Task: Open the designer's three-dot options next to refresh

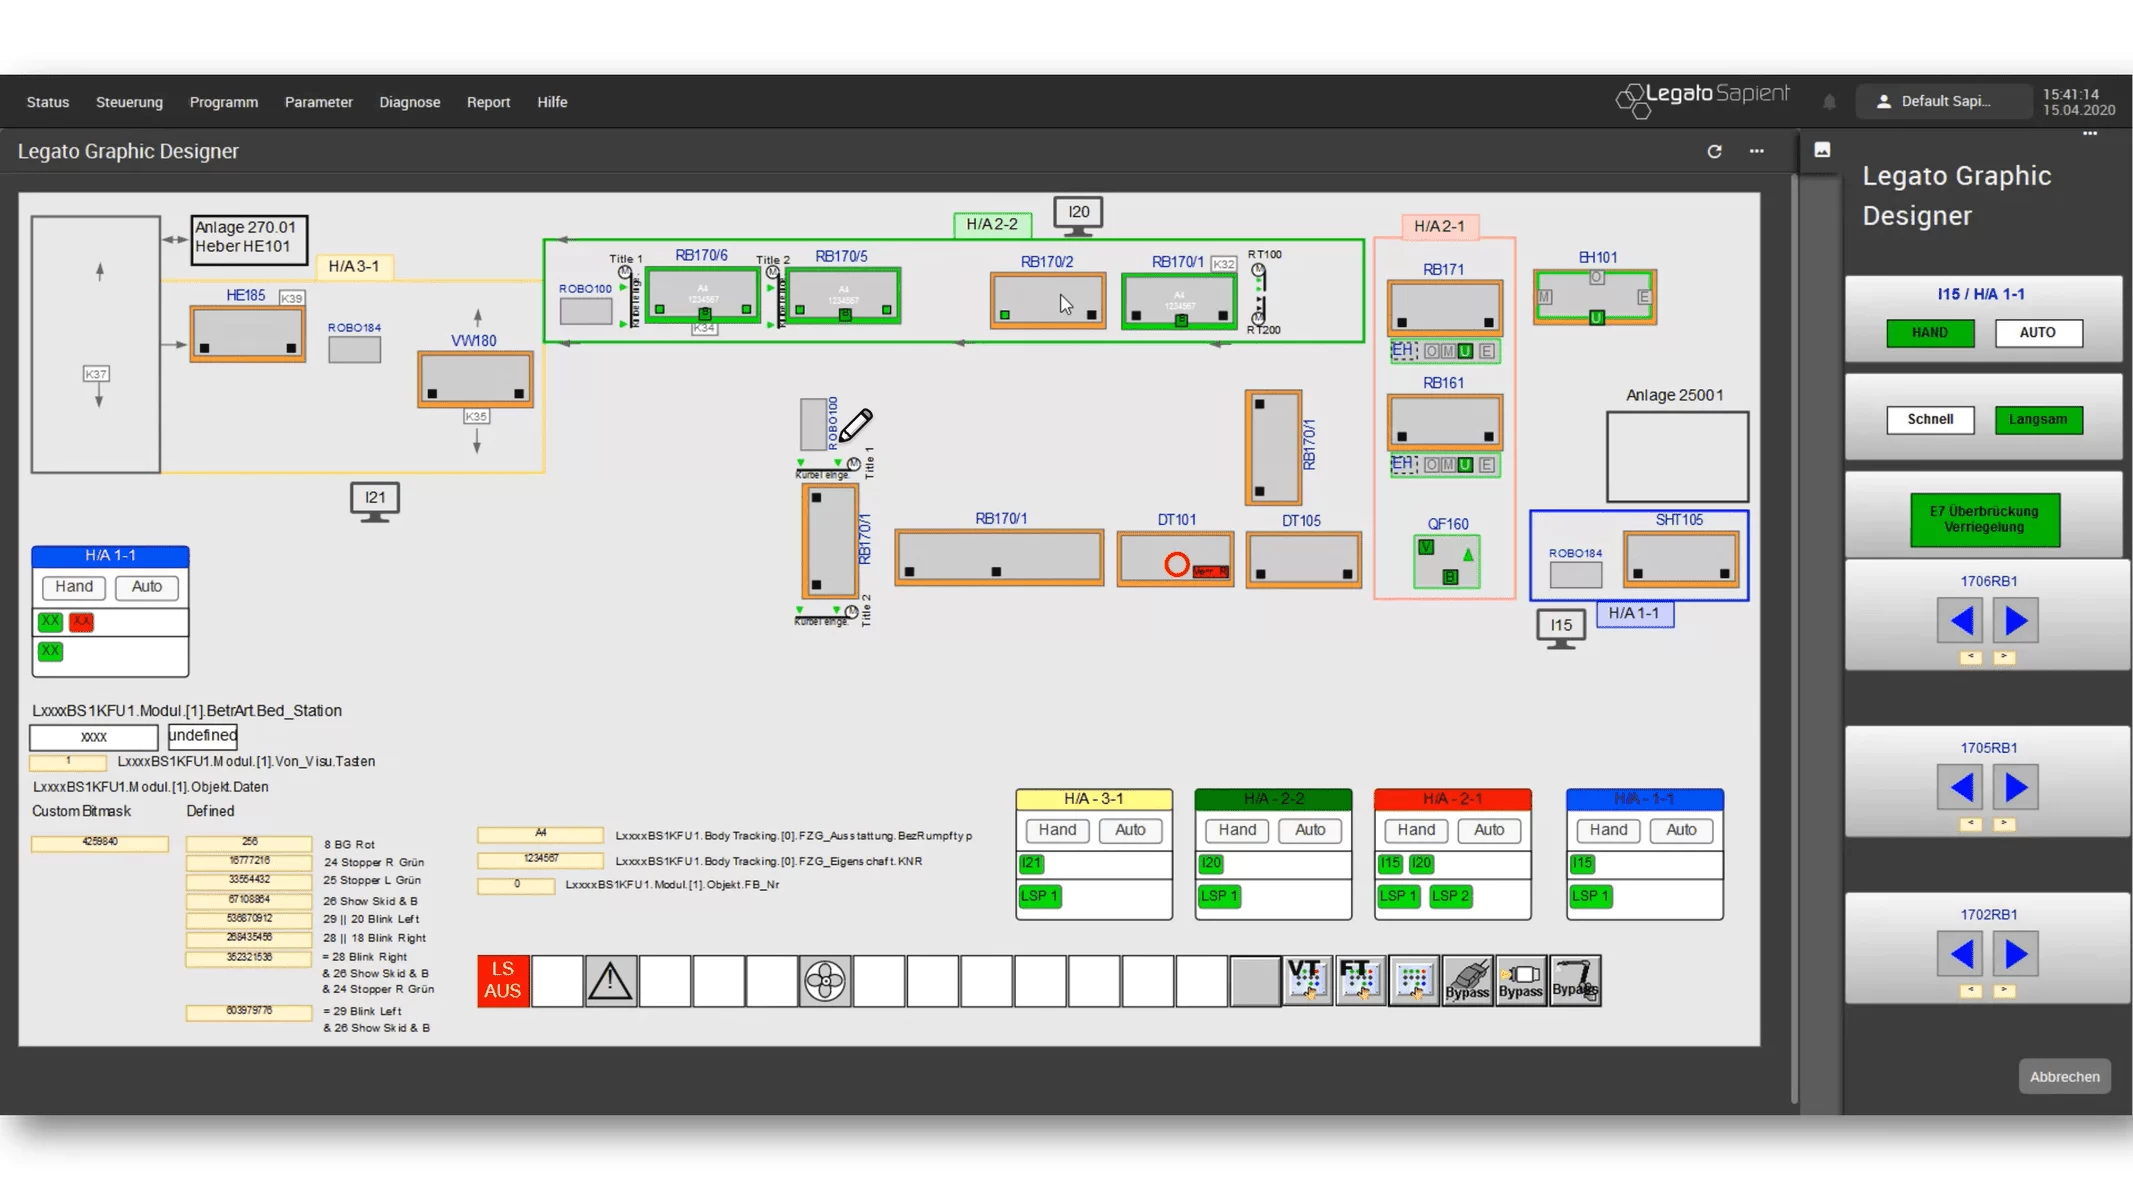Action: point(1757,151)
